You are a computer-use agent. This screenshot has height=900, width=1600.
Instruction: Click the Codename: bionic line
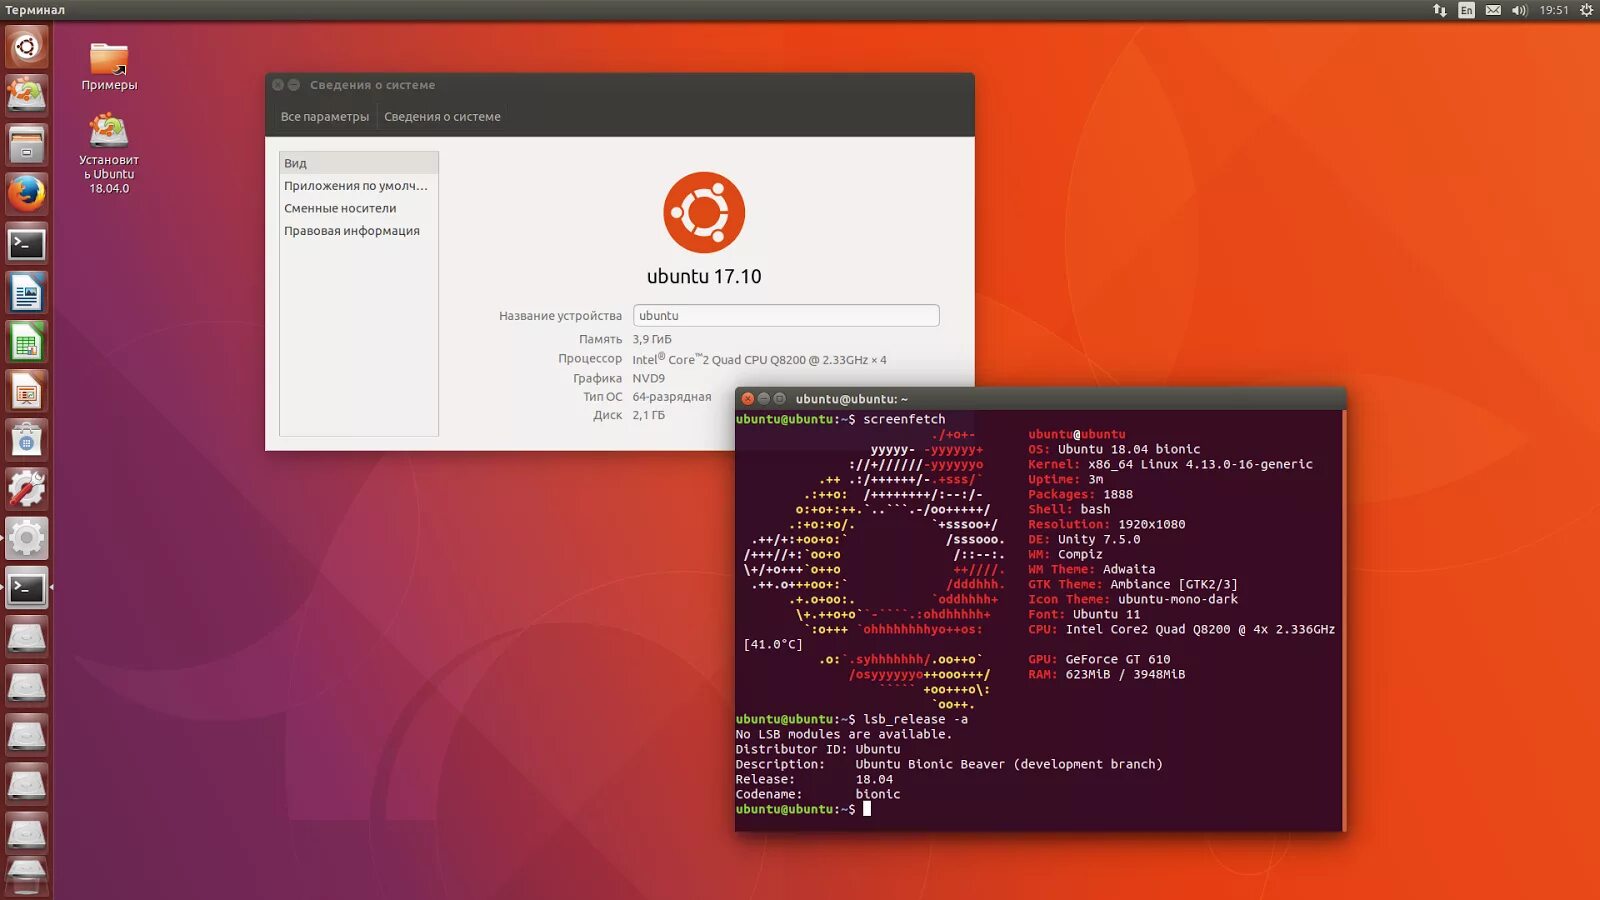pyautogui.click(x=818, y=794)
